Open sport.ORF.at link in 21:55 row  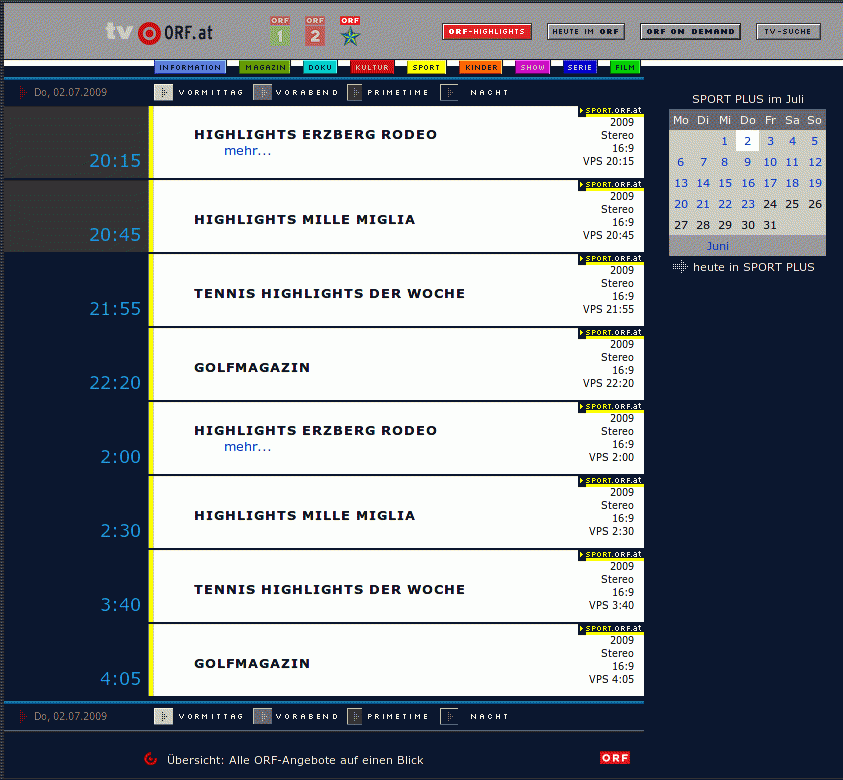coord(611,259)
